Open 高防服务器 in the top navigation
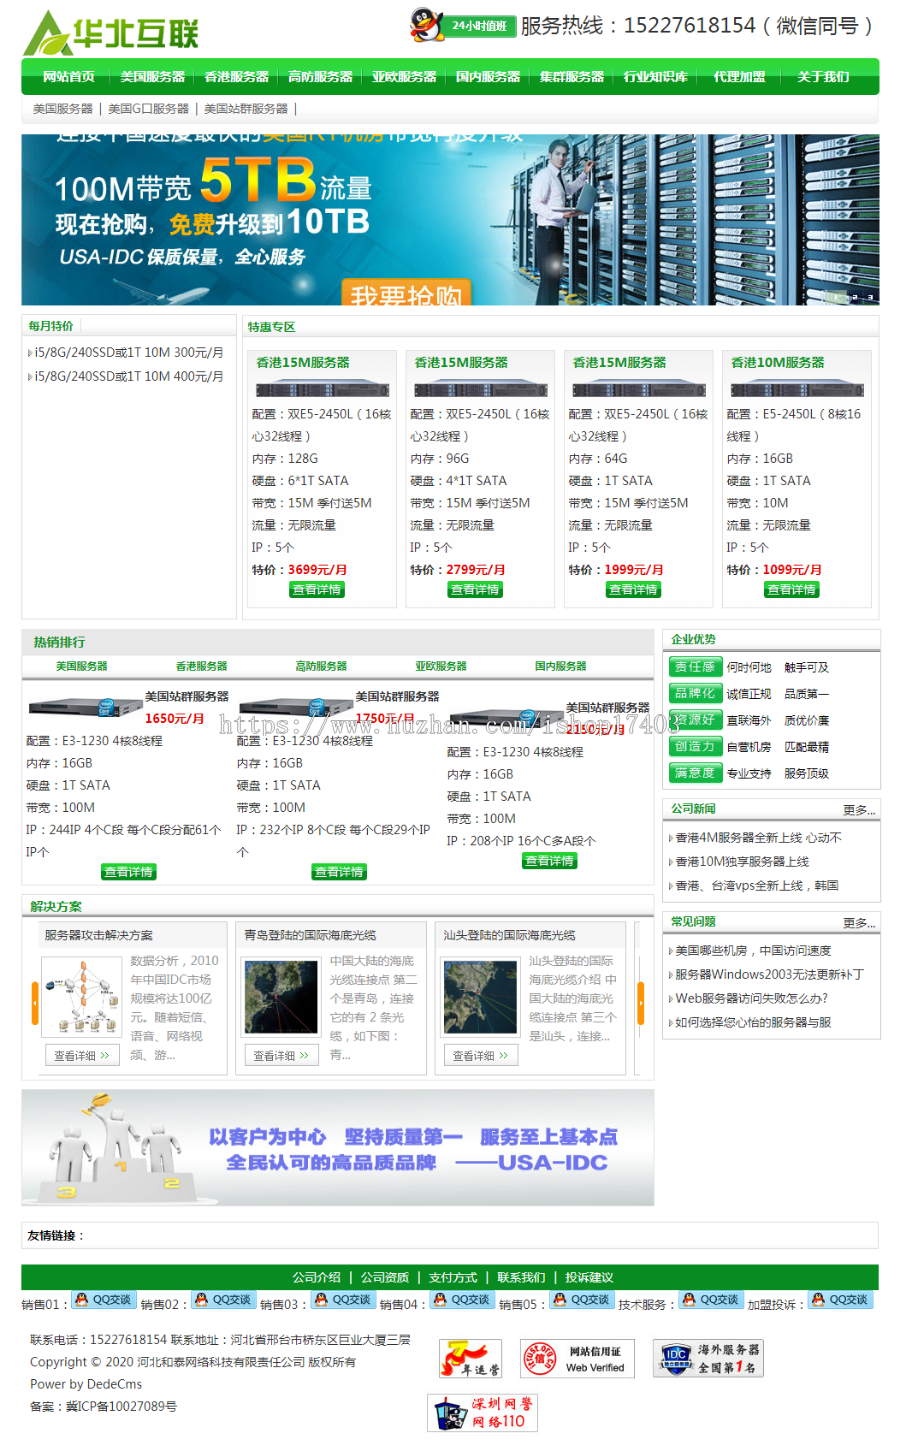This screenshot has height=1445, width=900. click(320, 77)
